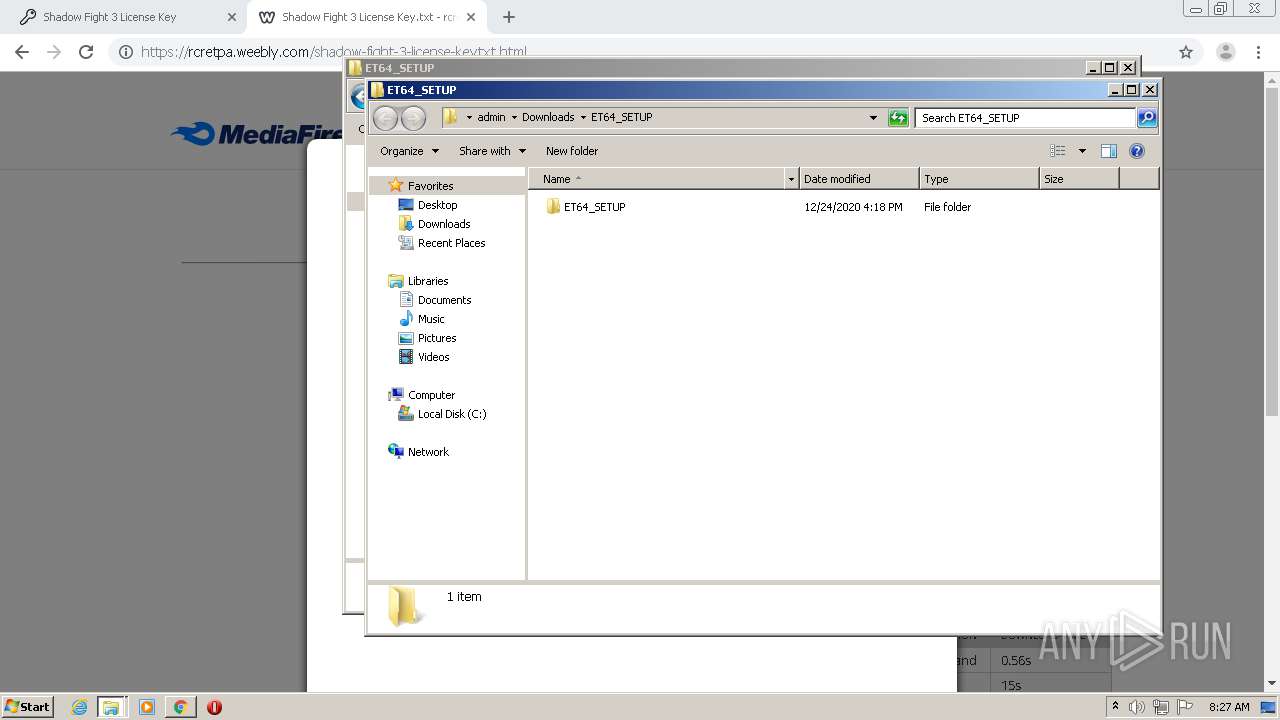
Task: Click New folder button
Action: coord(572,151)
